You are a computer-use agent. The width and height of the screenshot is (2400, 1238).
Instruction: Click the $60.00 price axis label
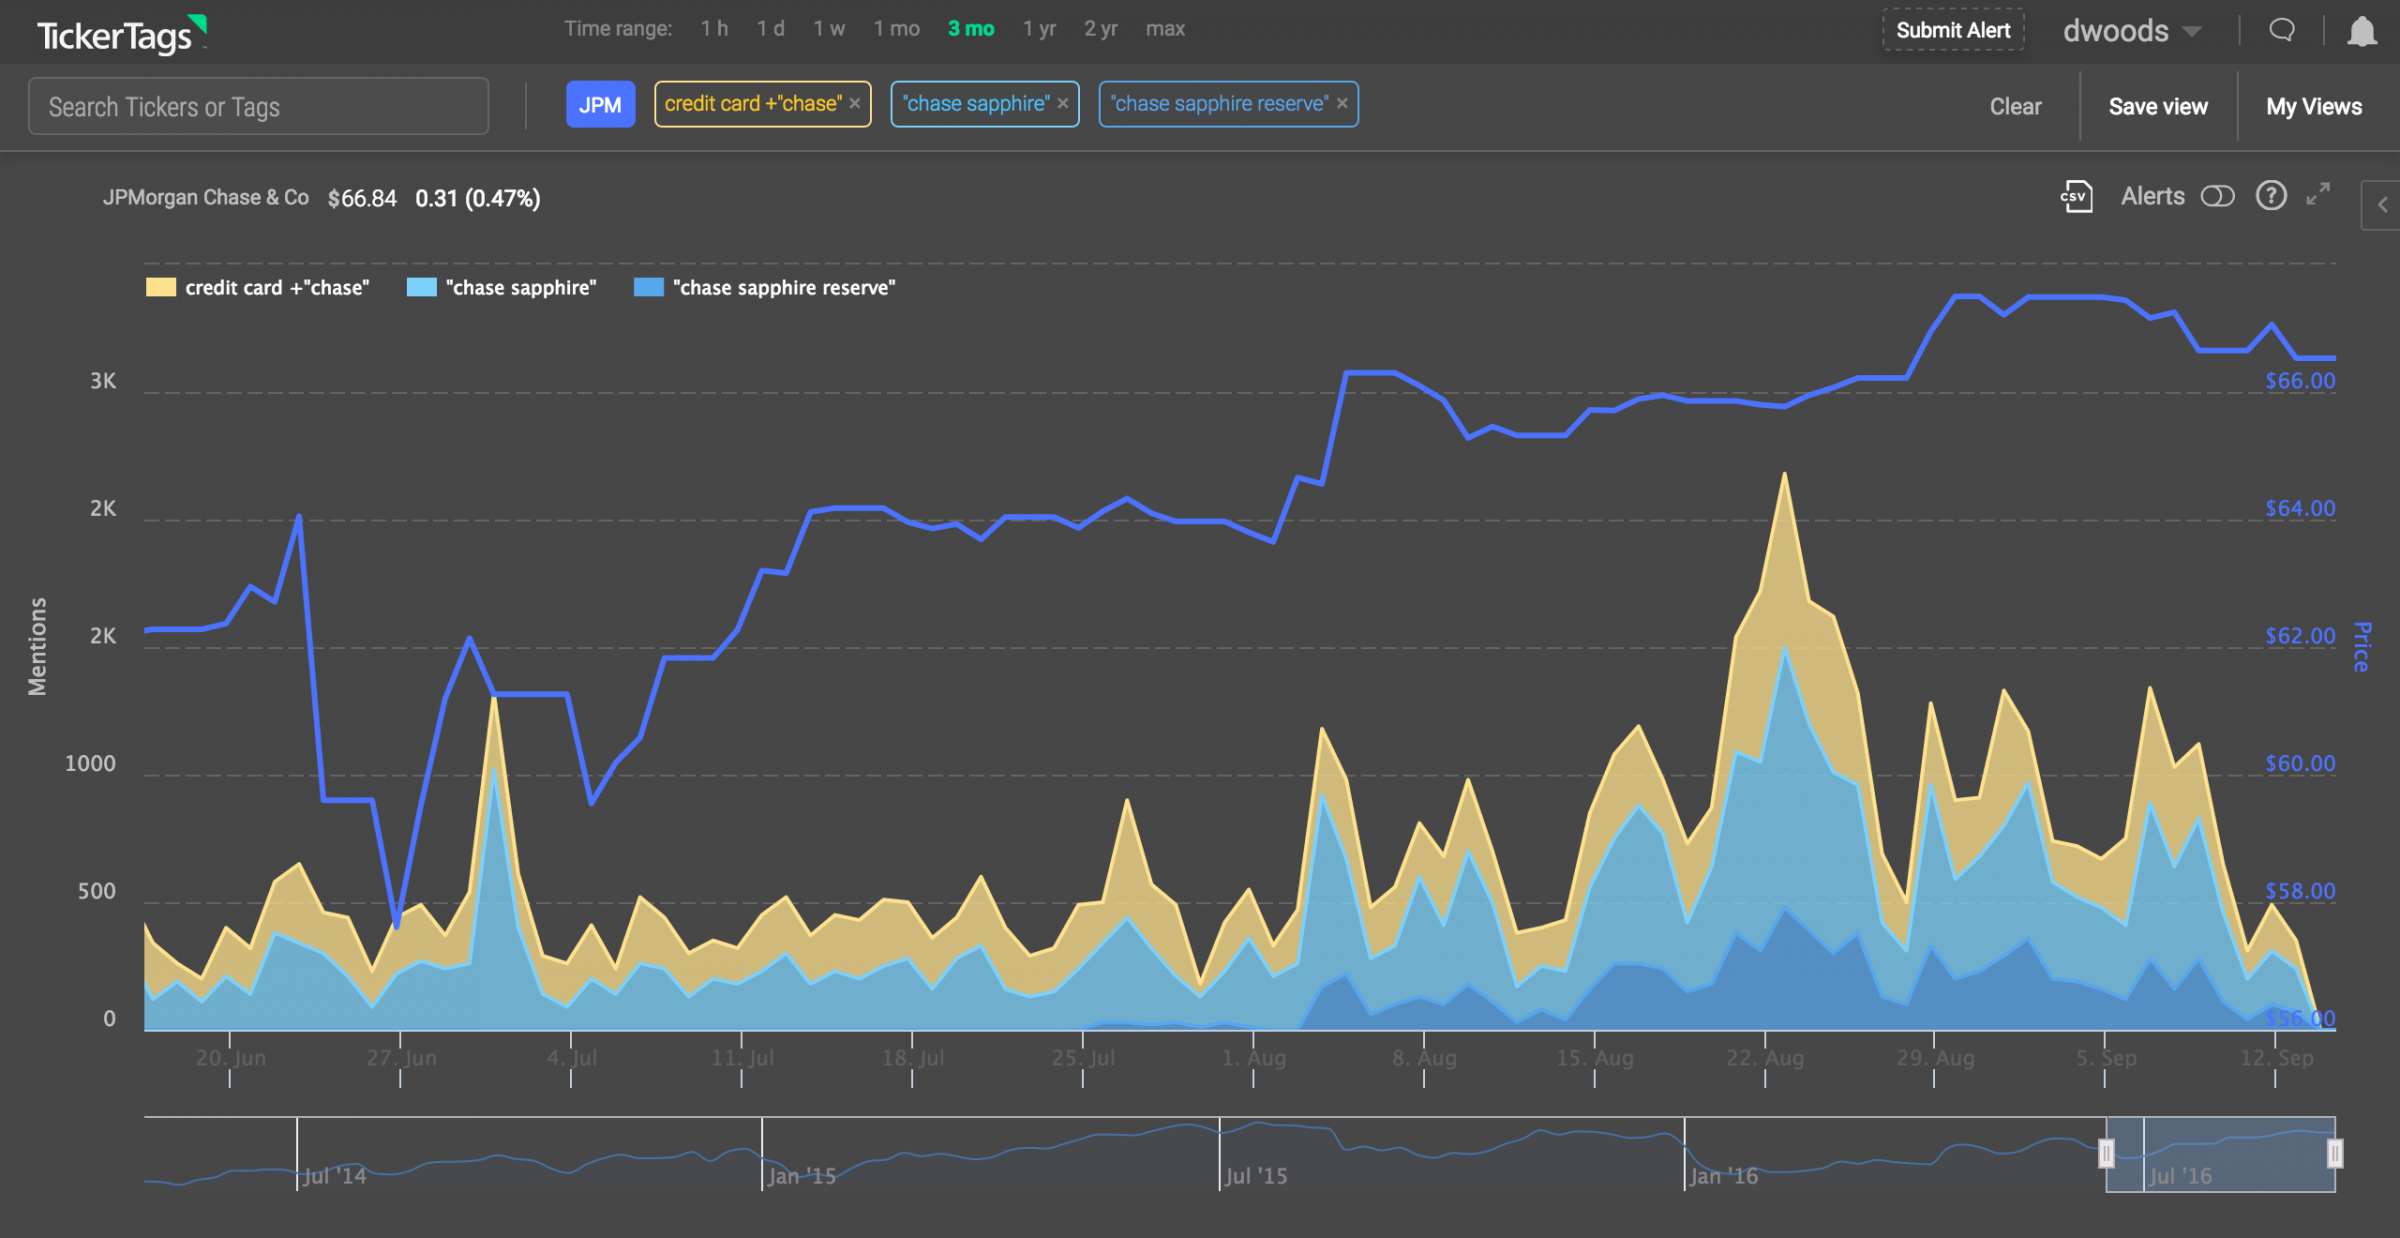coord(2300,764)
